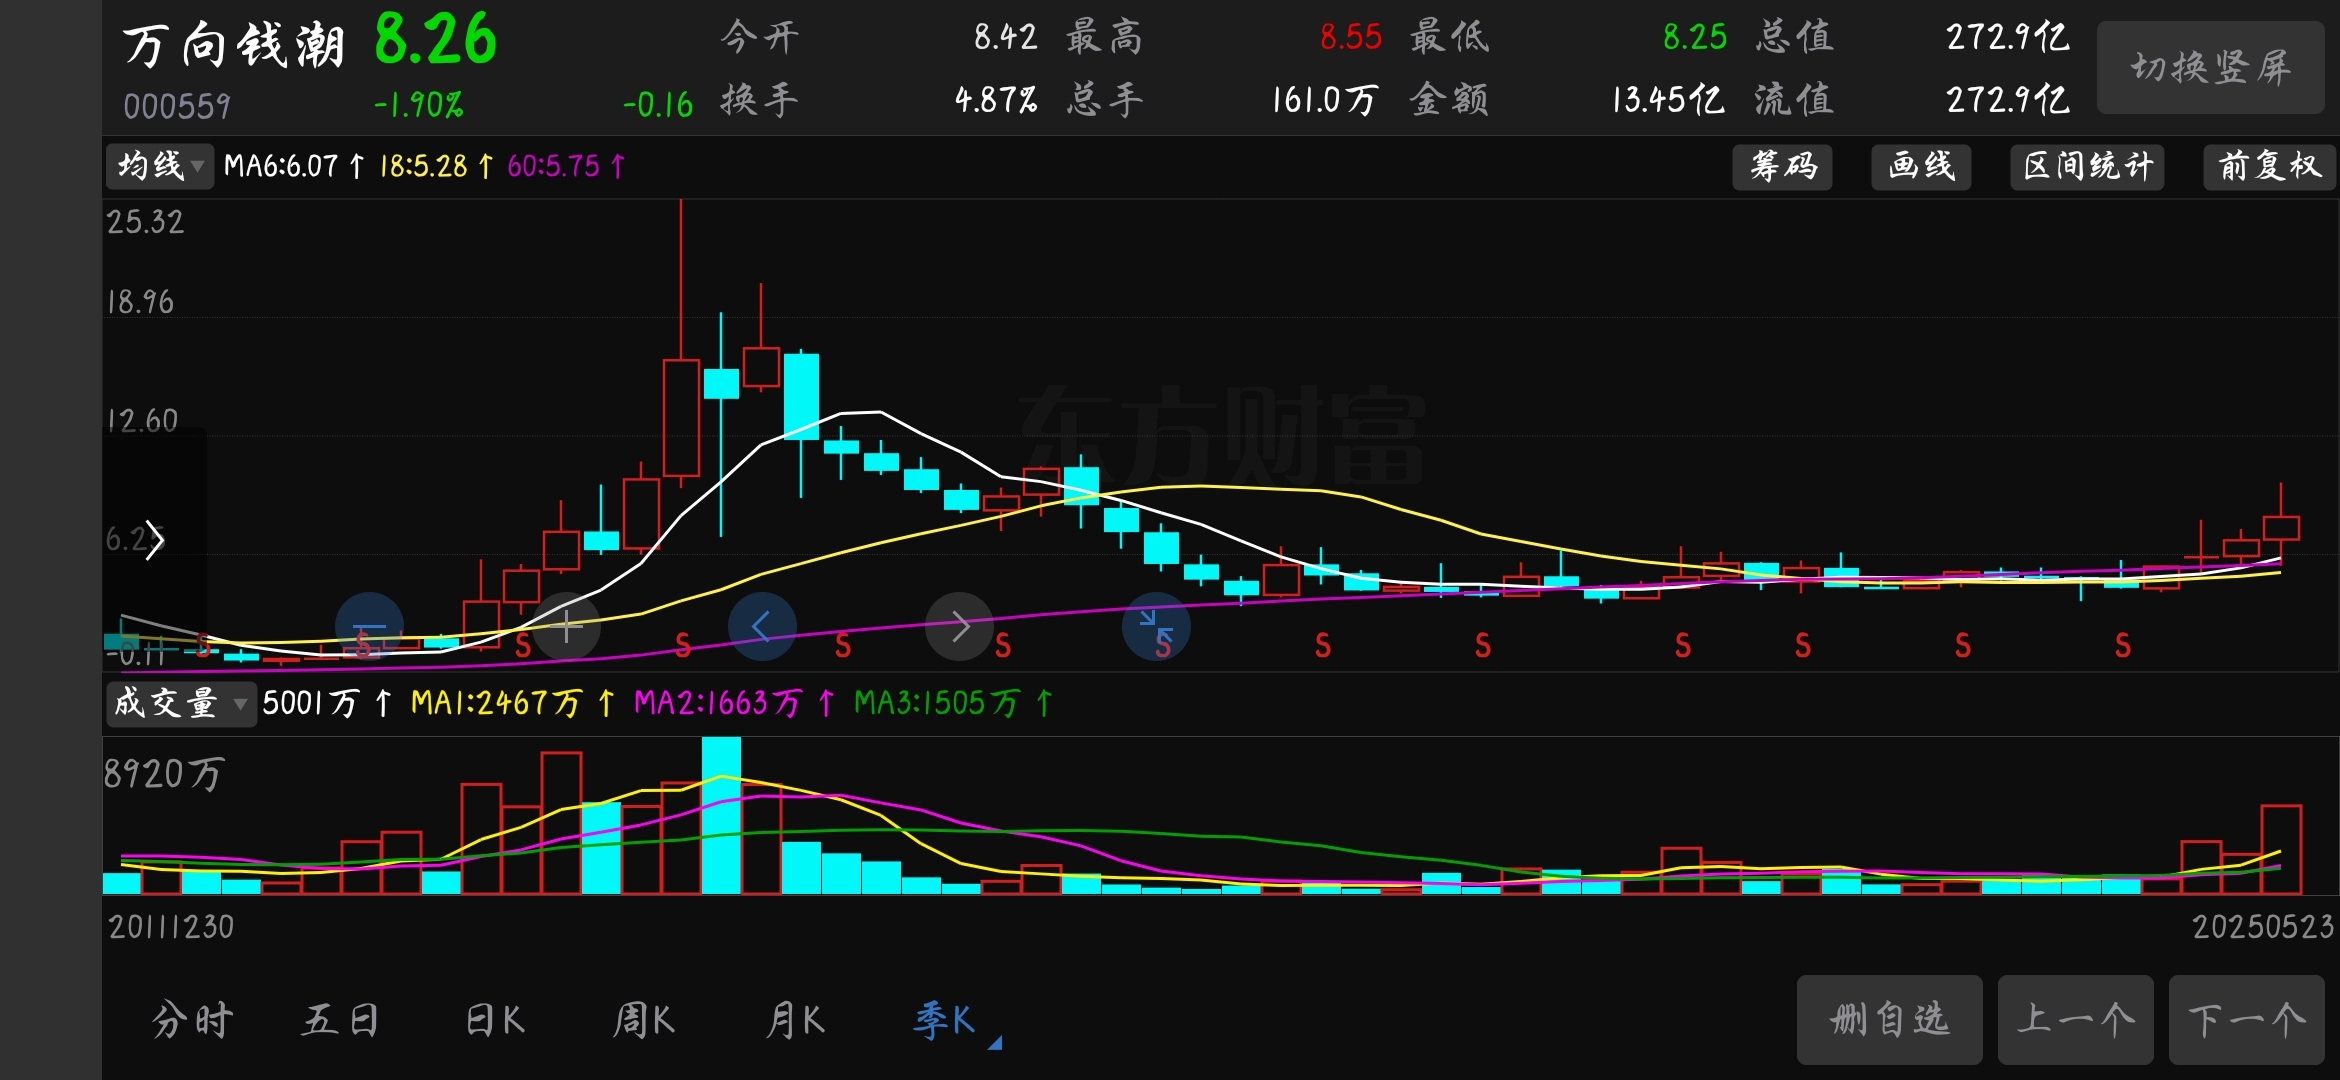Switch to the 五日 tab

[341, 1020]
